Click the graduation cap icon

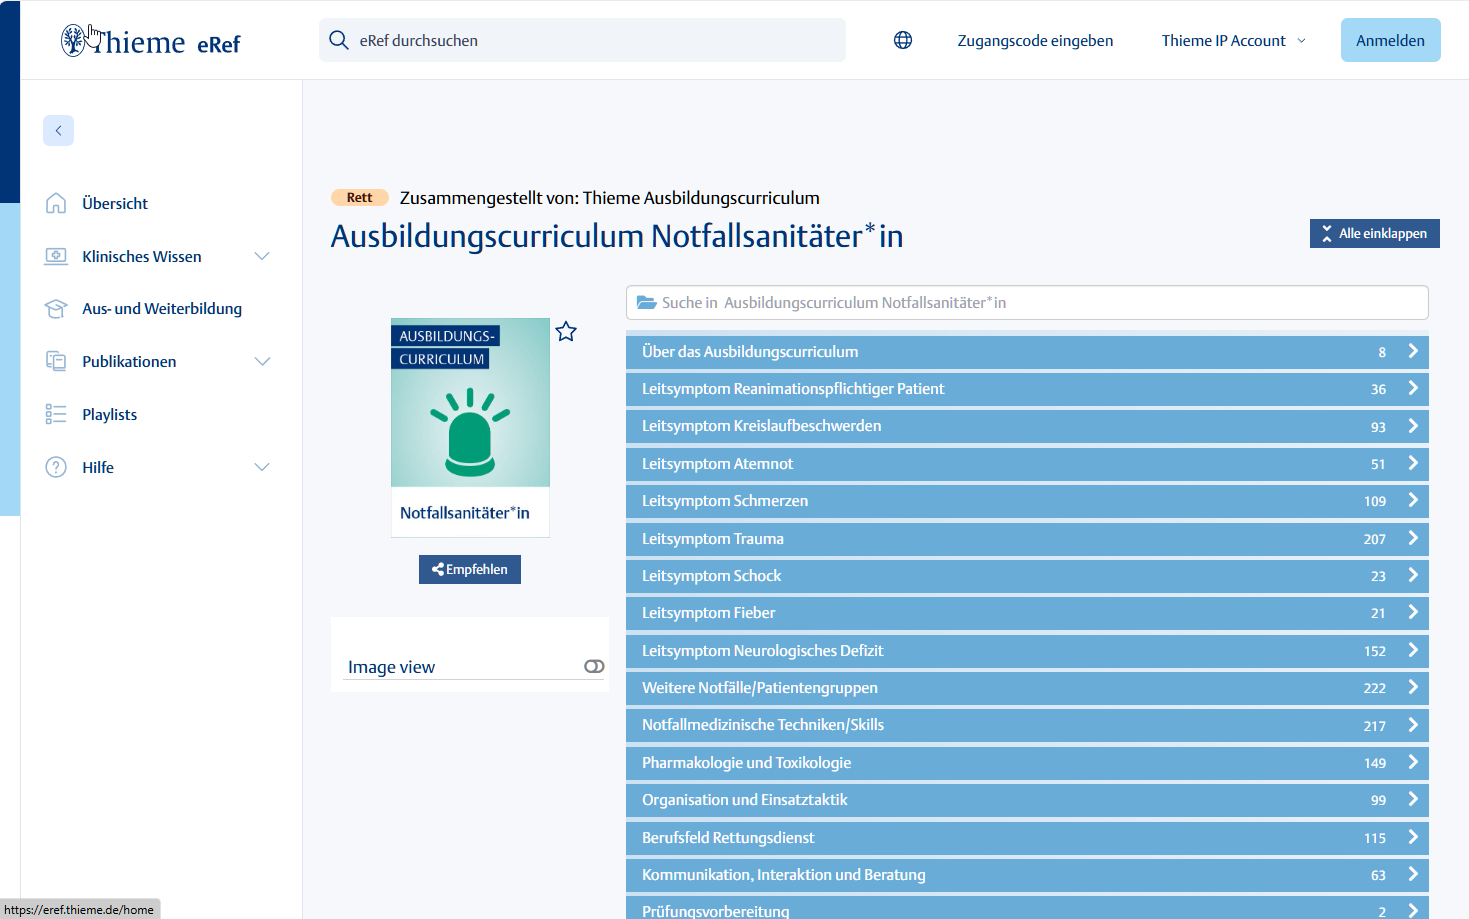click(56, 309)
